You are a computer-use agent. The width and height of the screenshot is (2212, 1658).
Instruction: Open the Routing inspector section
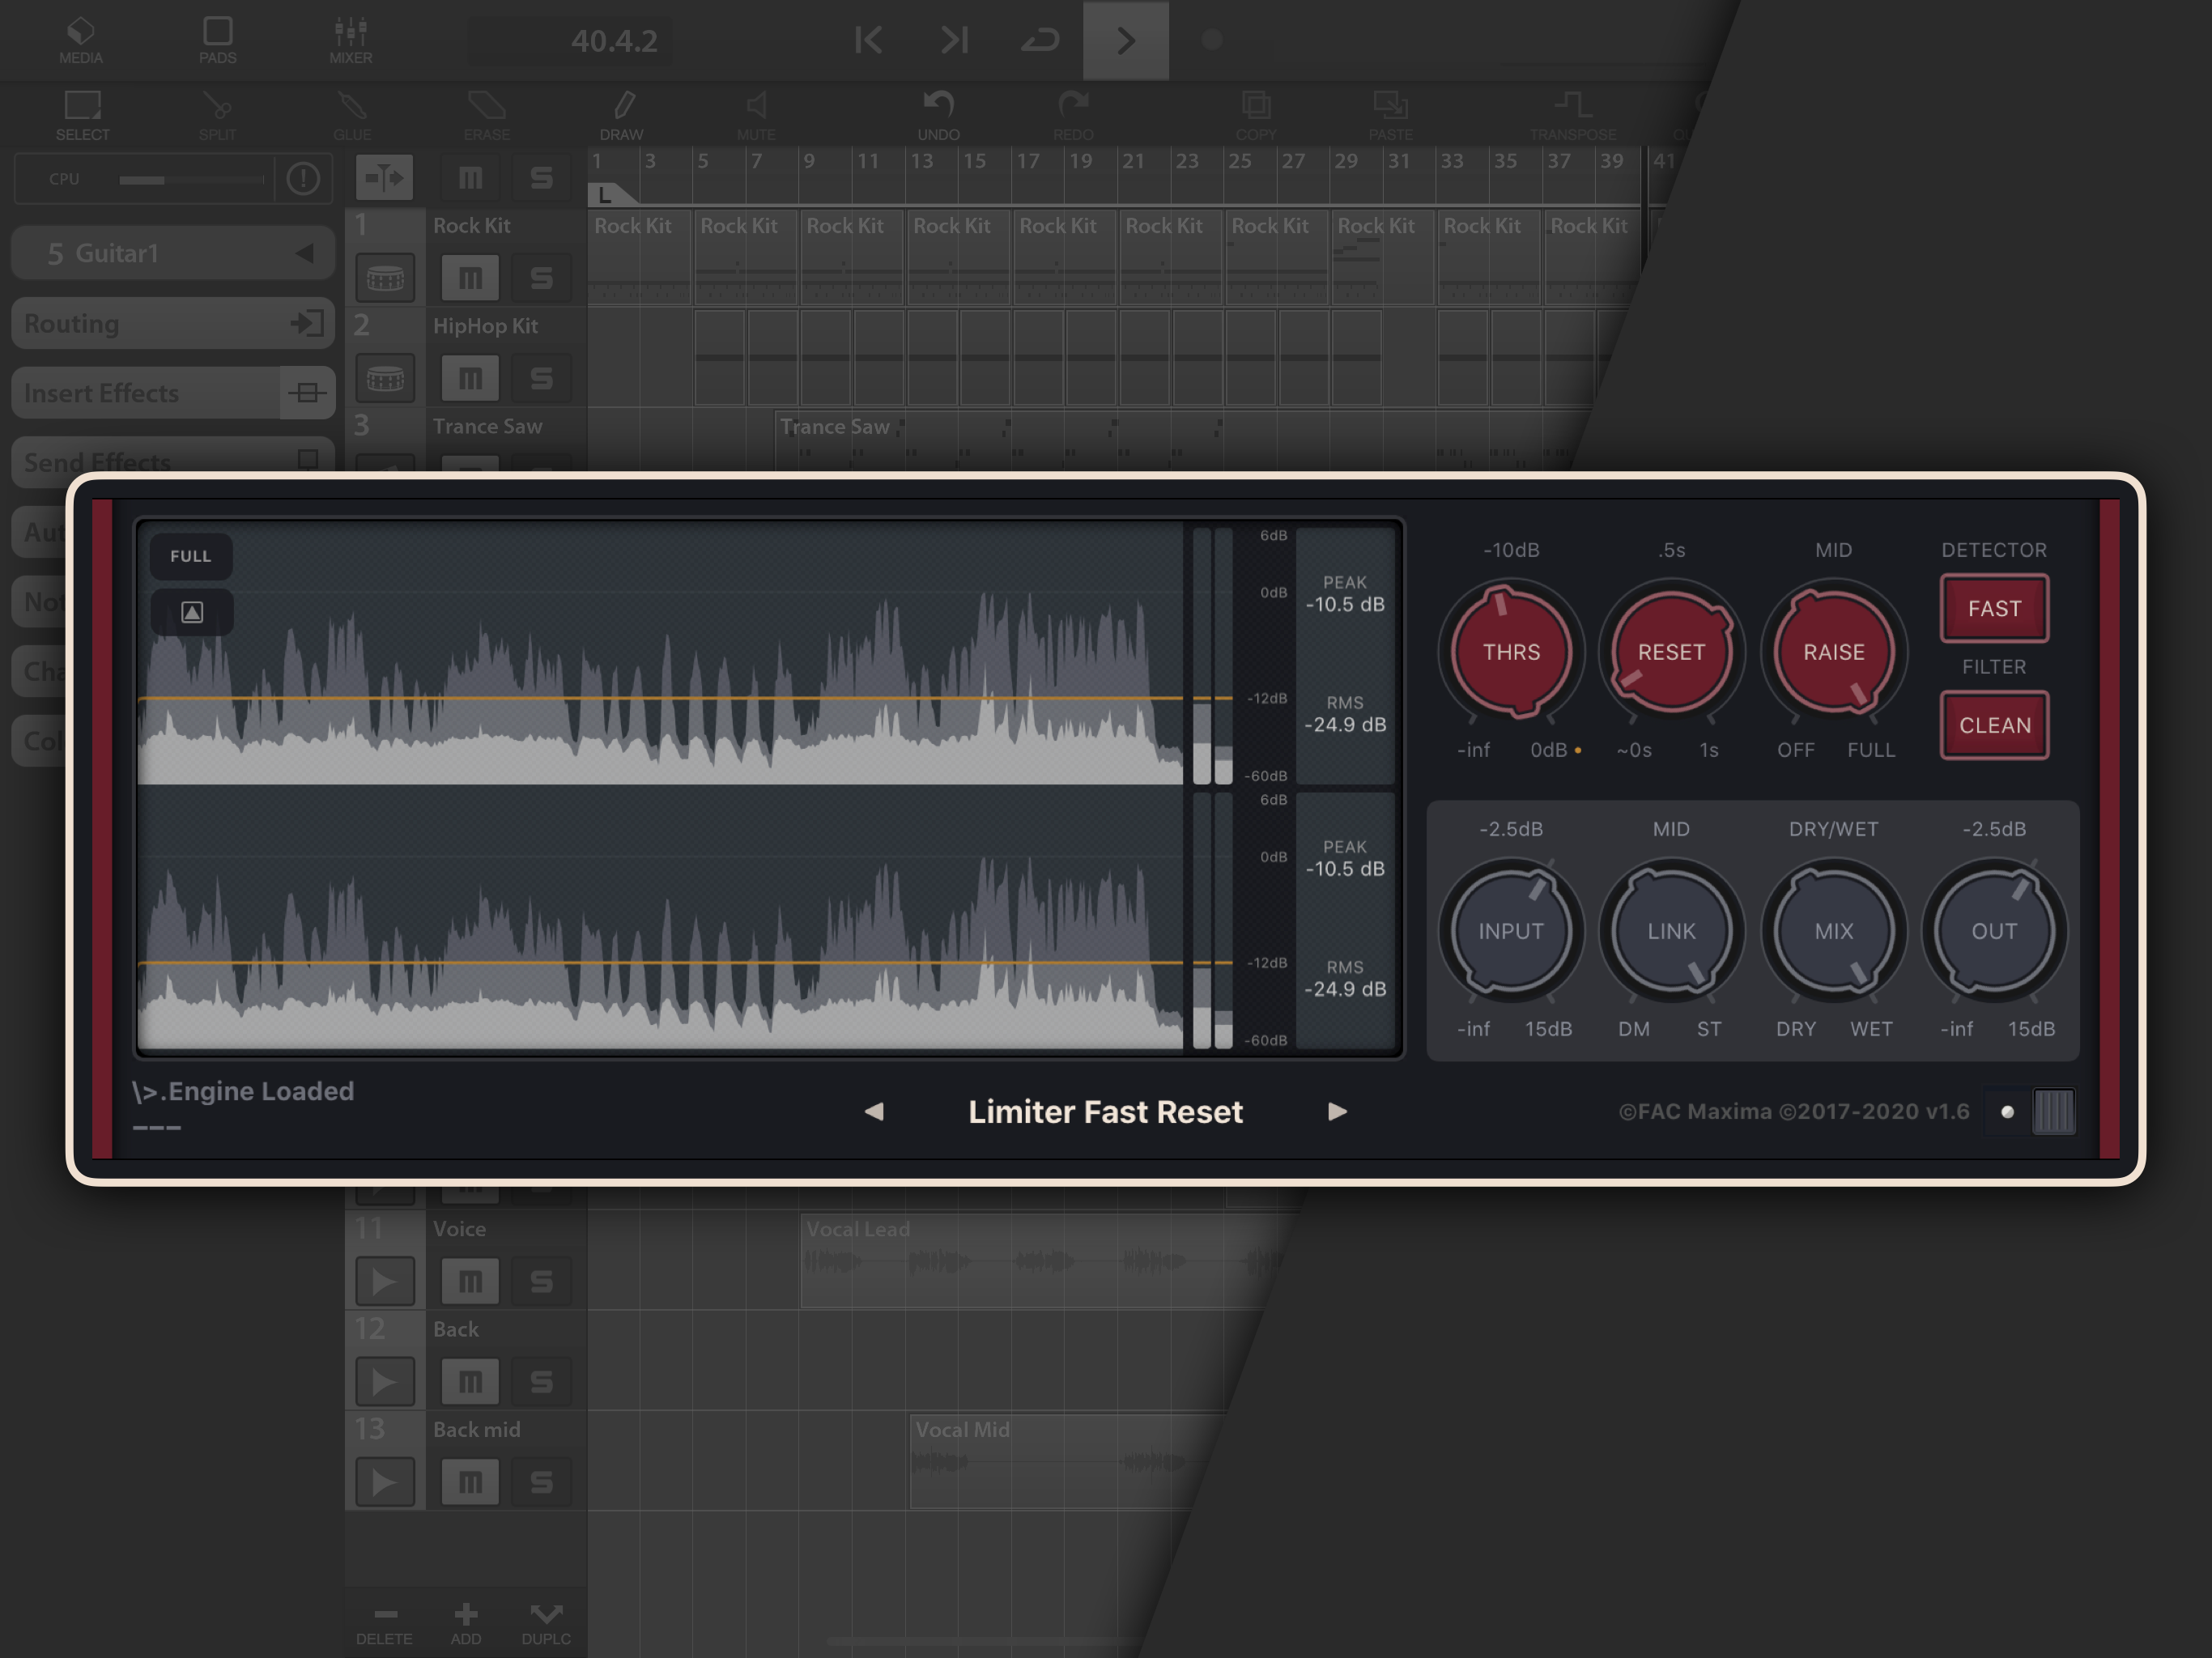[x=172, y=323]
